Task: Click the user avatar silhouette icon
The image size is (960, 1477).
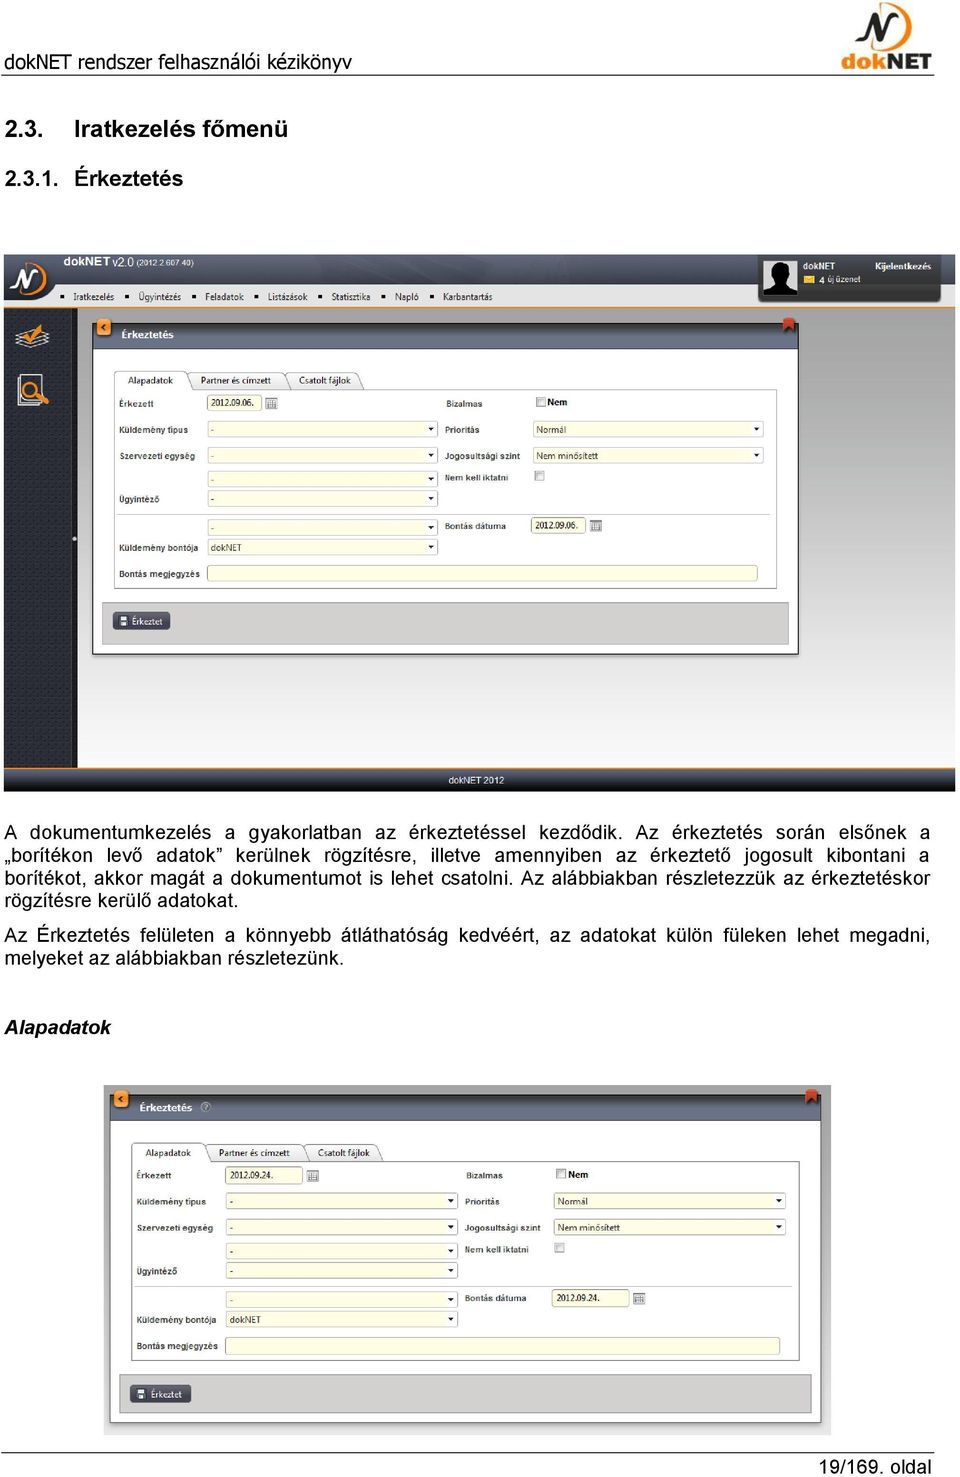Action: [x=780, y=277]
